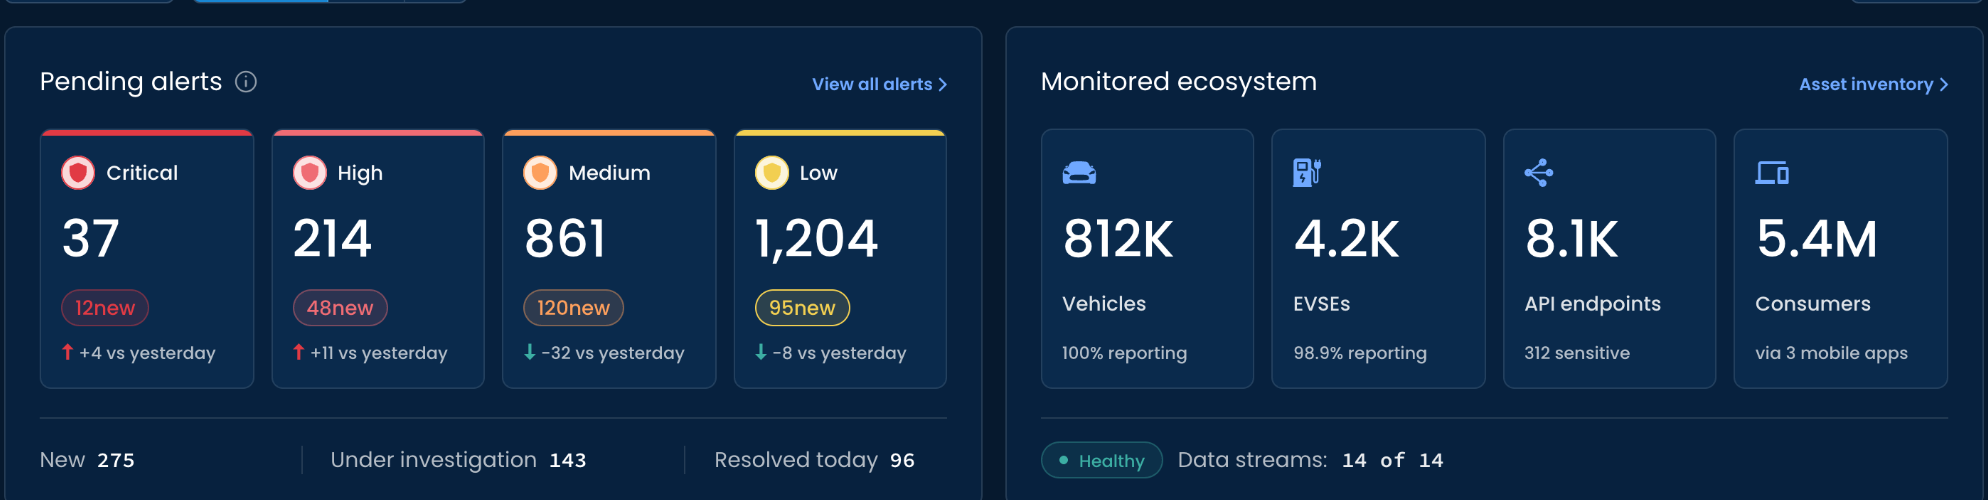Viewport: 1988px width, 500px height.
Task: Click the up arrow beside +4 vs yesterday
Action: coord(68,352)
